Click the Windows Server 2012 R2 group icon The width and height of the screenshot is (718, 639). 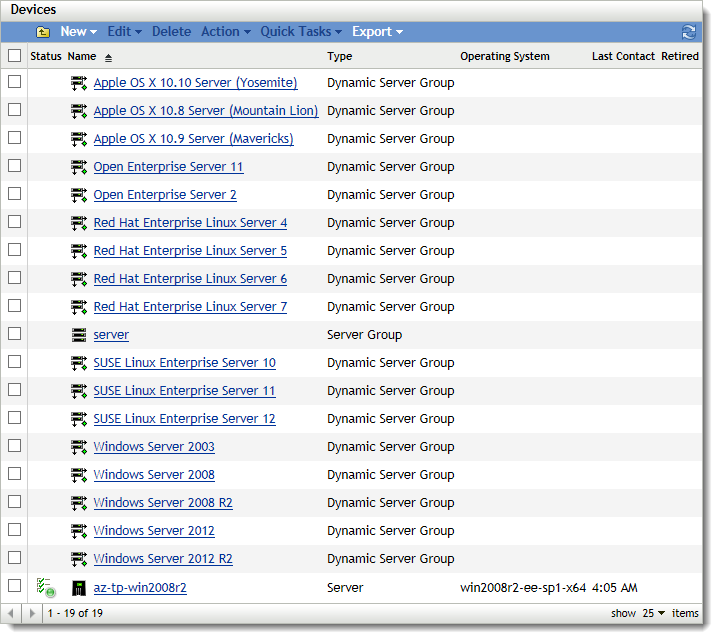[79, 559]
